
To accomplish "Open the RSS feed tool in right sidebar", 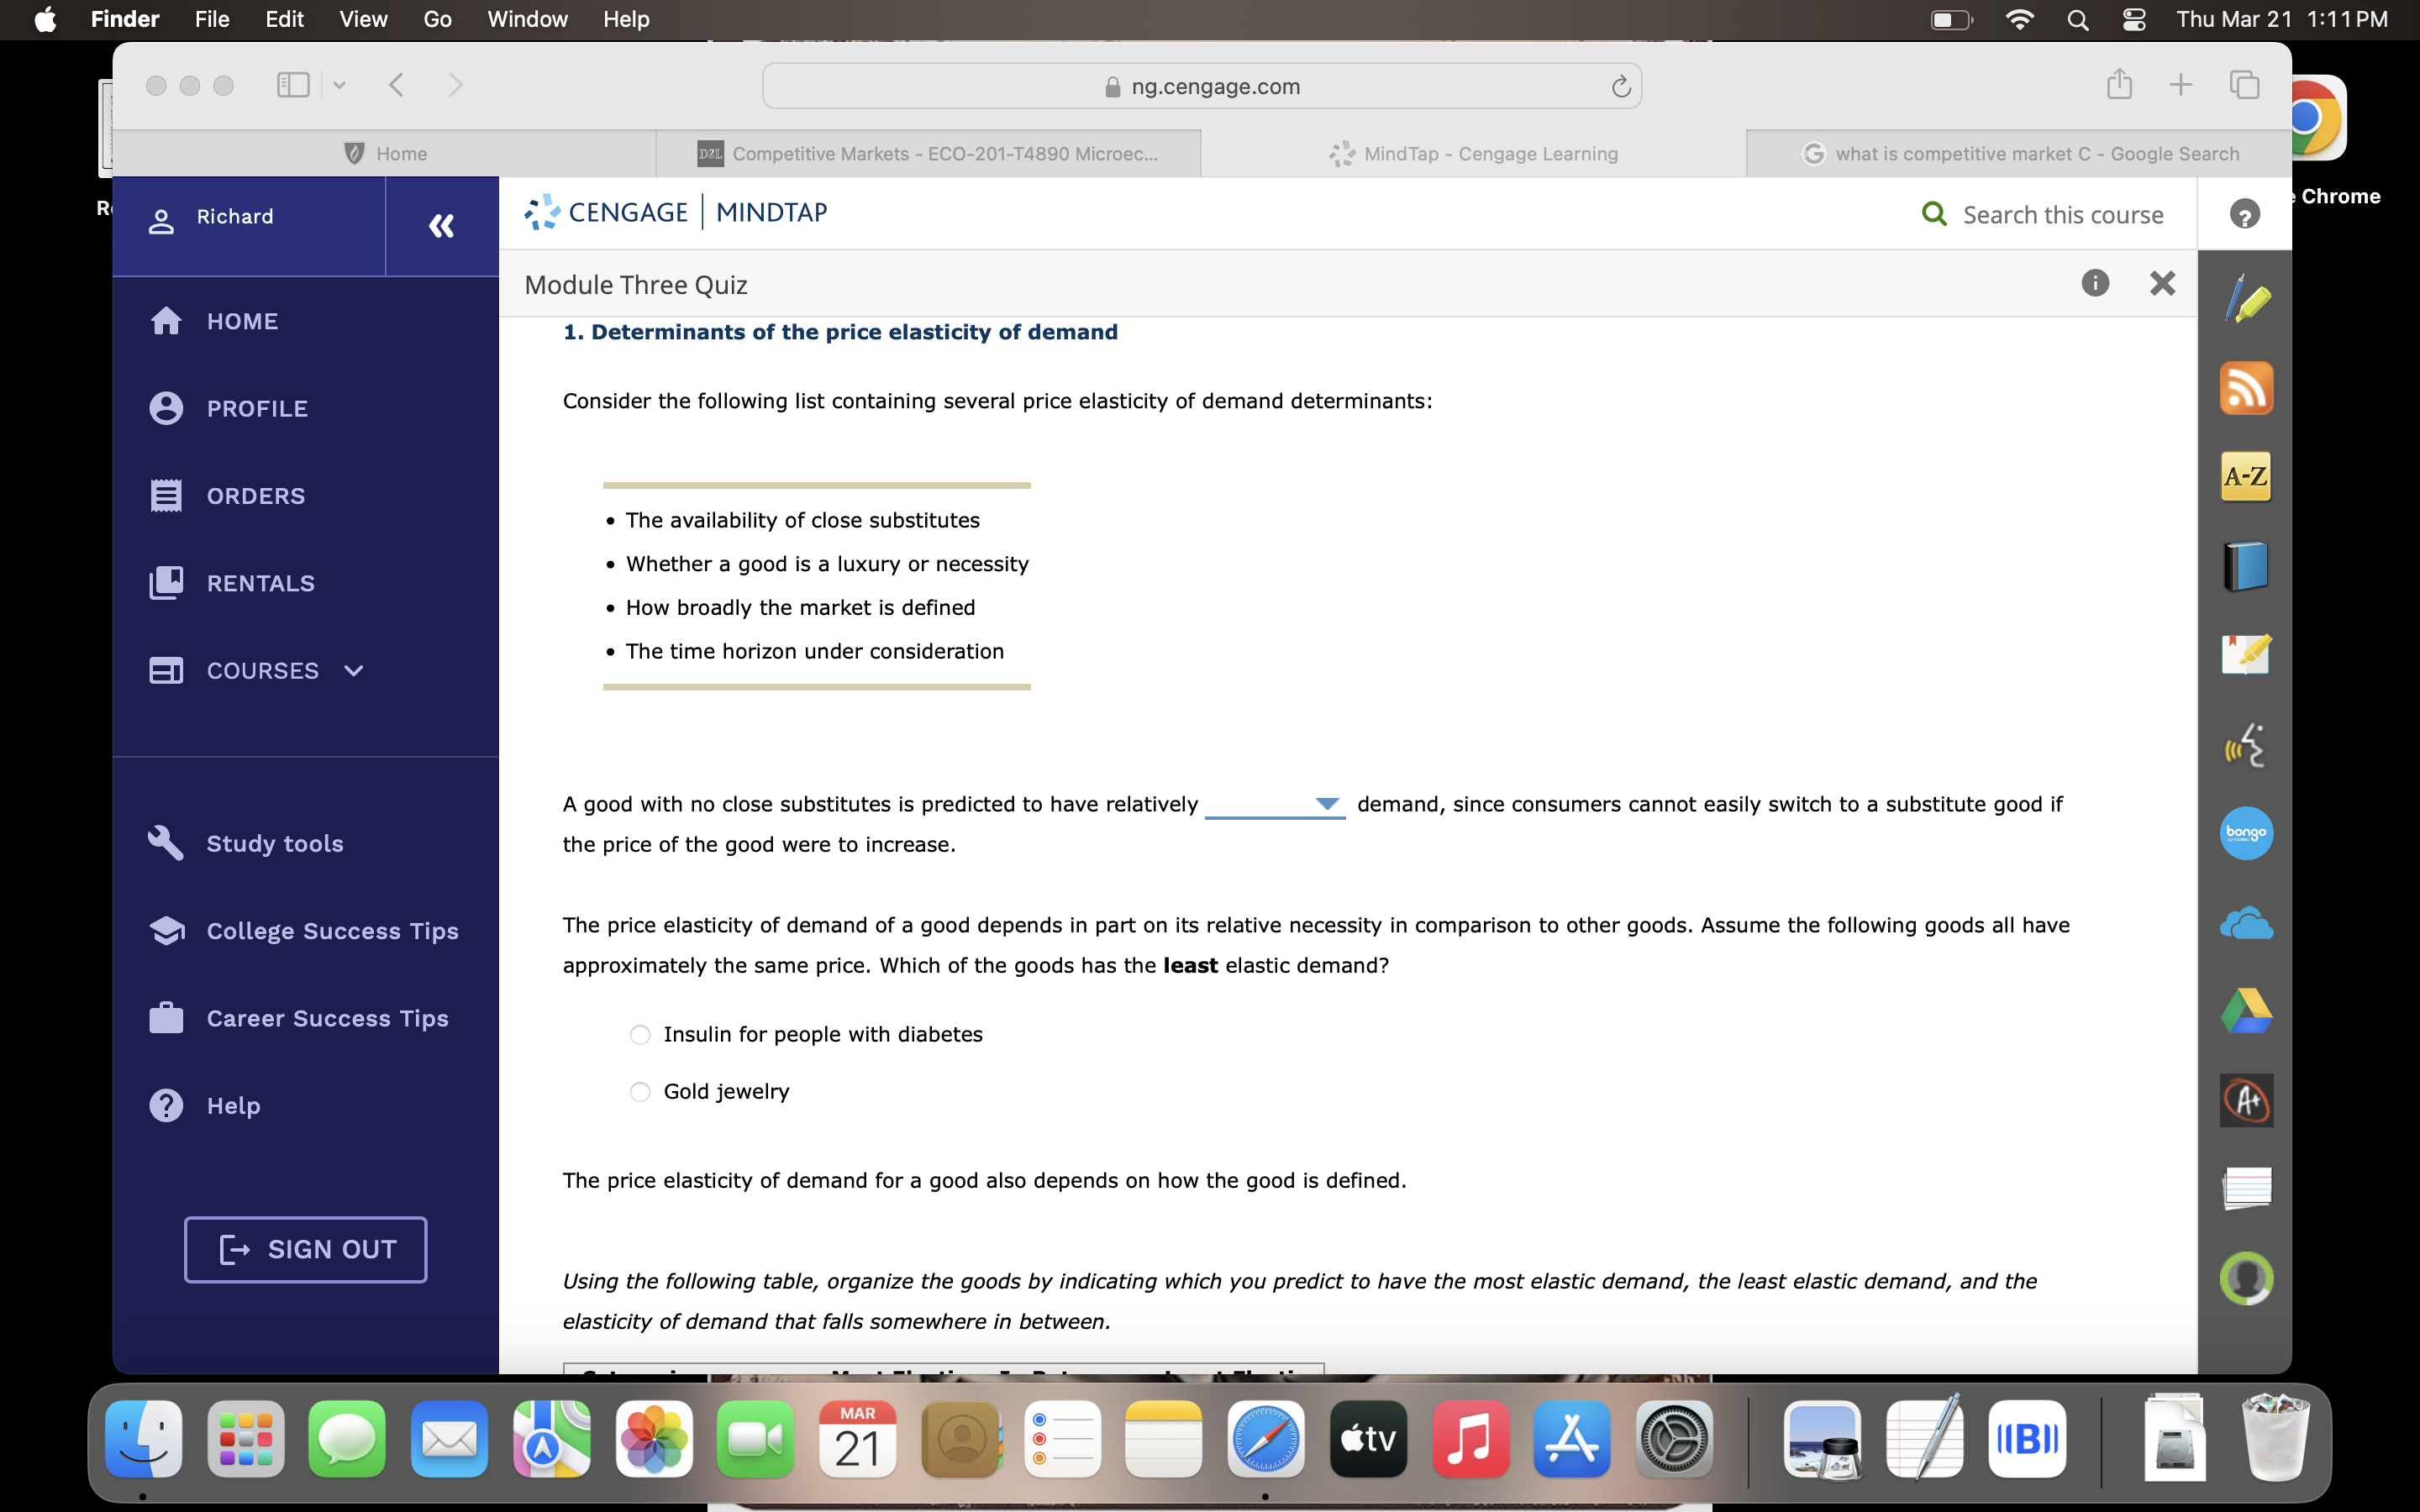I will point(2247,388).
